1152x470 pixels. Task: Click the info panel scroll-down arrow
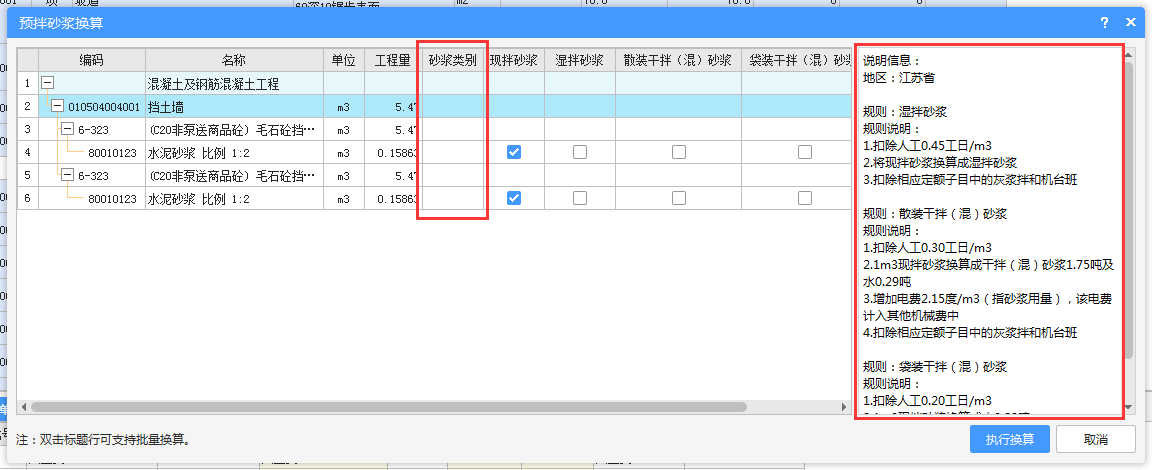tap(1129, 408)
